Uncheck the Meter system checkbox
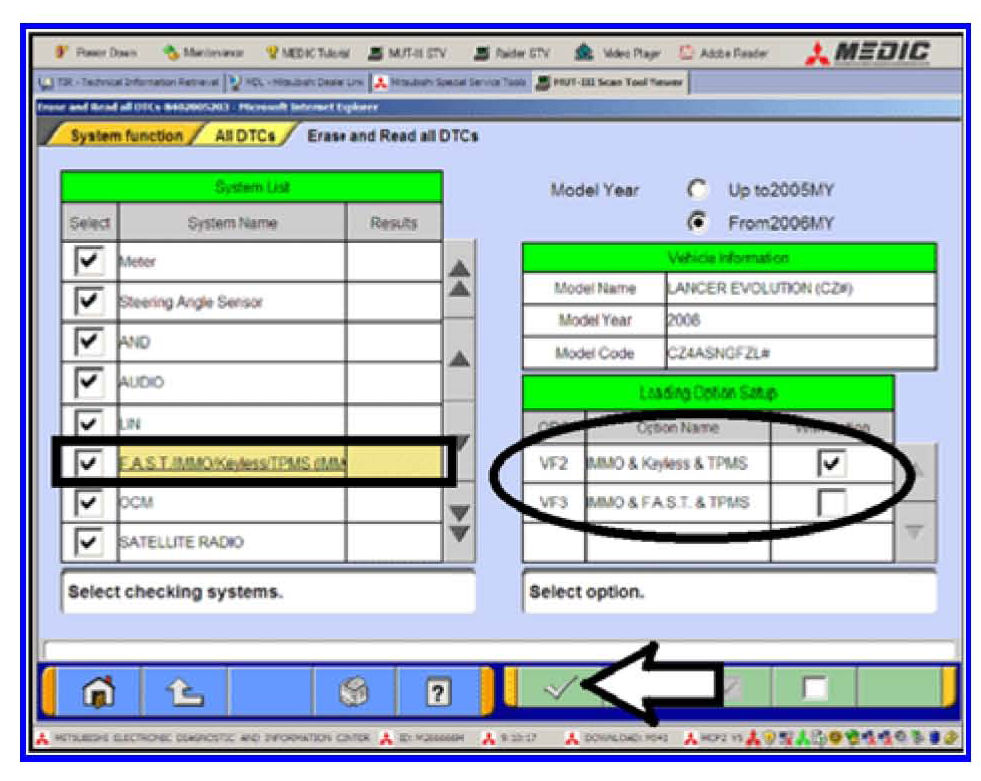This screenshot has width=981, height=781. (89, 262)
